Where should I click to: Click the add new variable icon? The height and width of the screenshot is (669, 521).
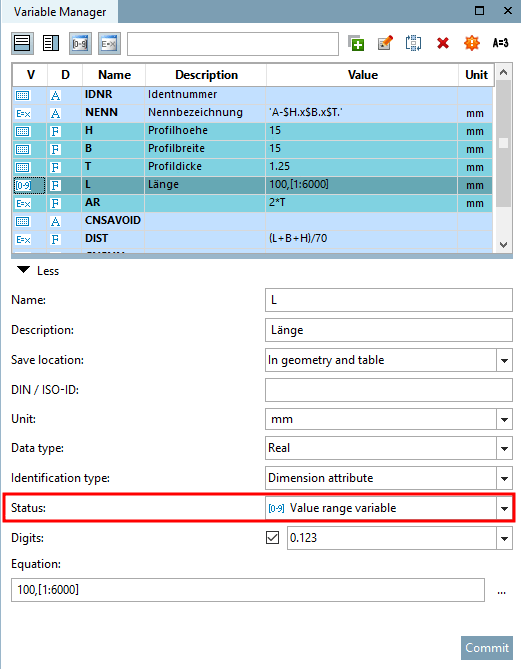[x=356, y=43]
